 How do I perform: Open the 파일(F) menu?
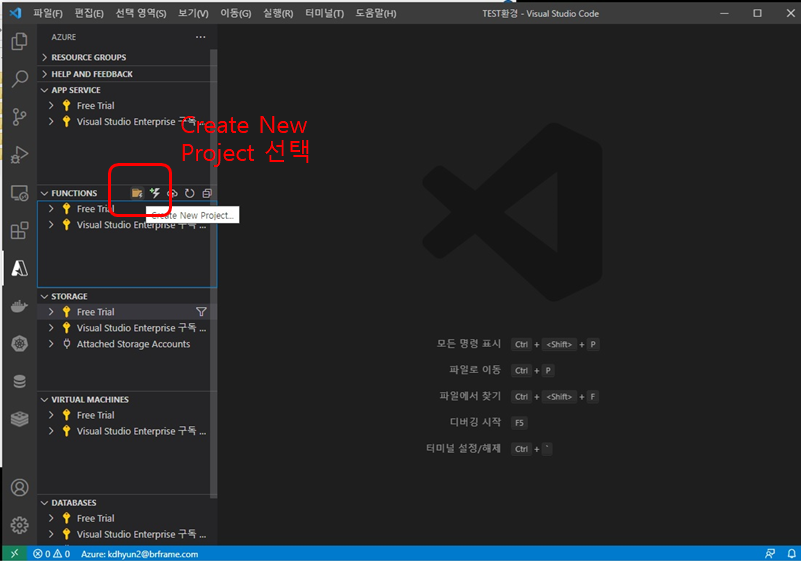click(x=48, y=13)
